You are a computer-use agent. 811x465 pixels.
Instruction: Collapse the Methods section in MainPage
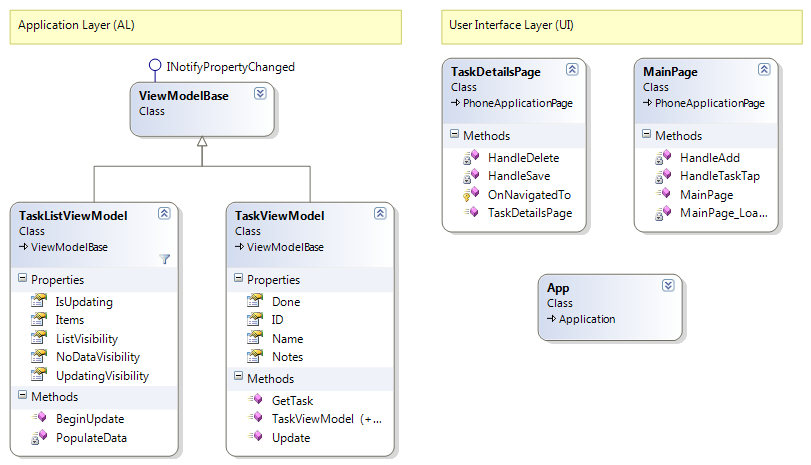(x=646, y=135)
